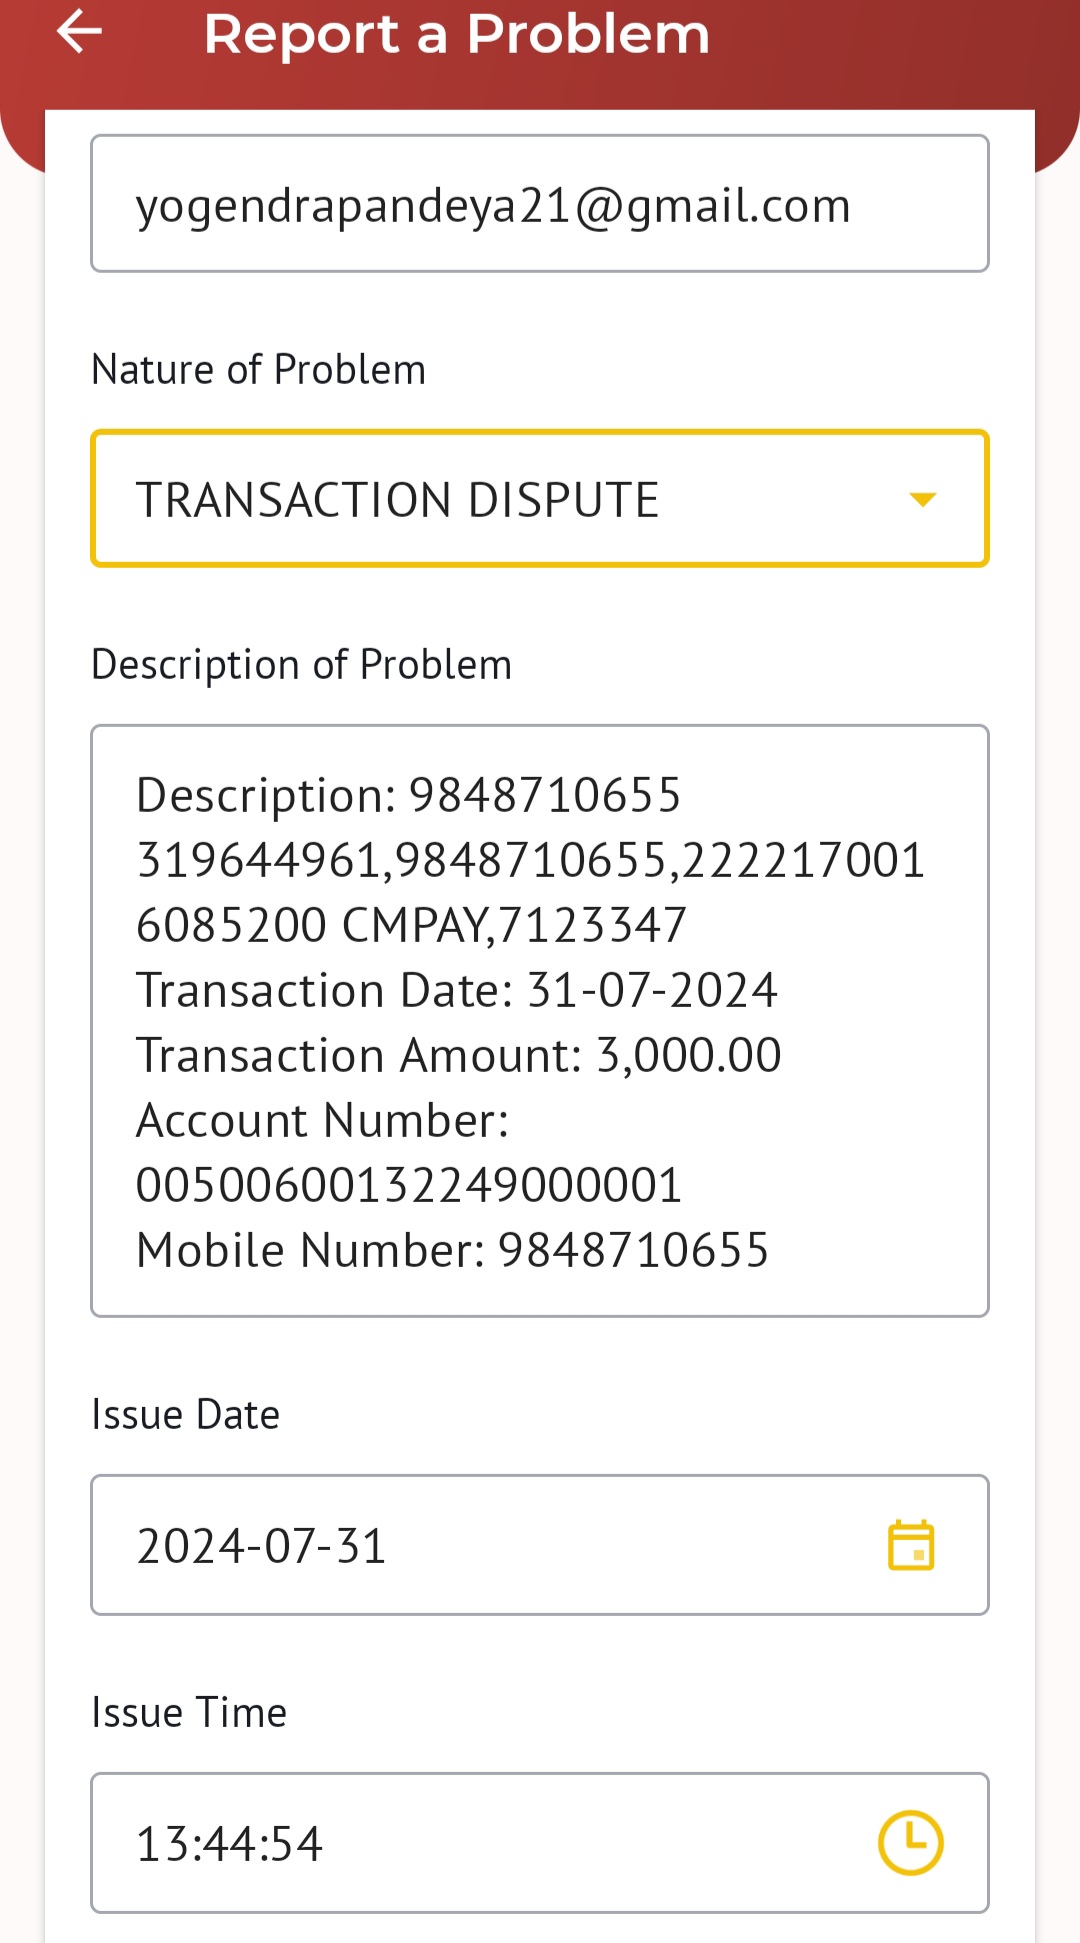The height and width of the screenshot is (1943, 1080).
Task: Expand the Nature of Problem dropdown arrow
Action: (x=922, y=499)
